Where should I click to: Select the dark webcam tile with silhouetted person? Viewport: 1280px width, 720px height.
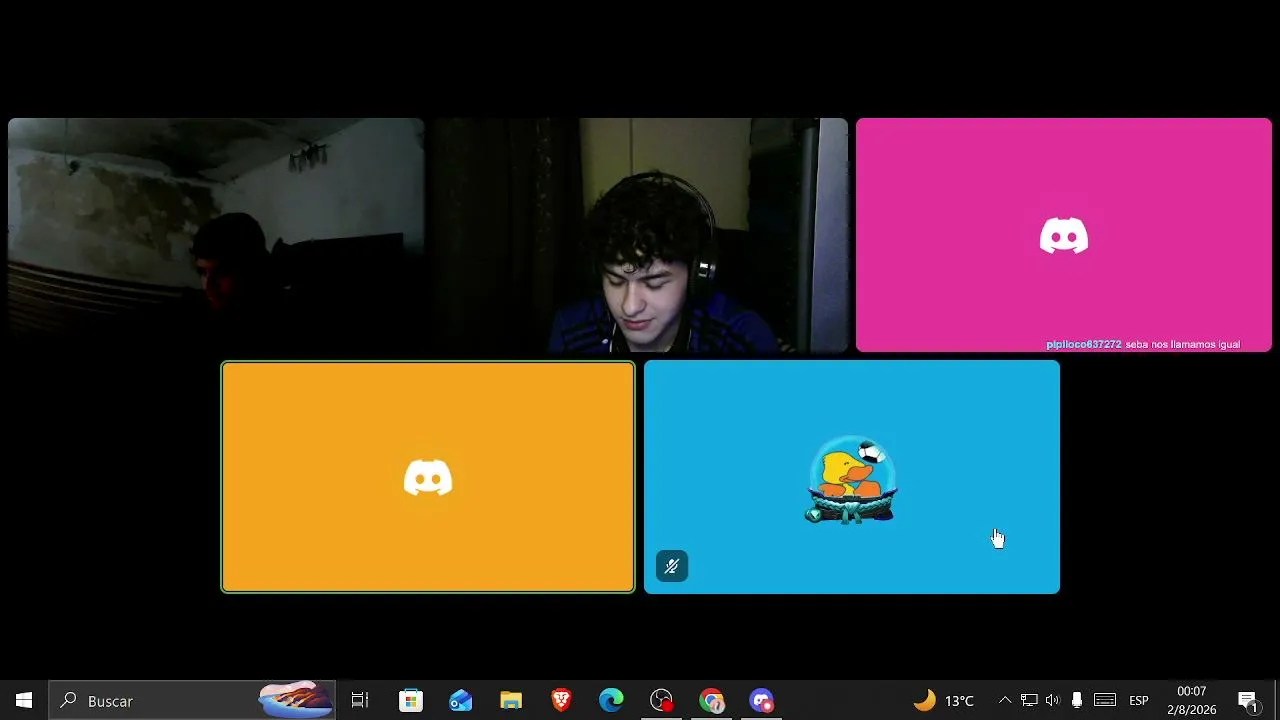(216, 236)
